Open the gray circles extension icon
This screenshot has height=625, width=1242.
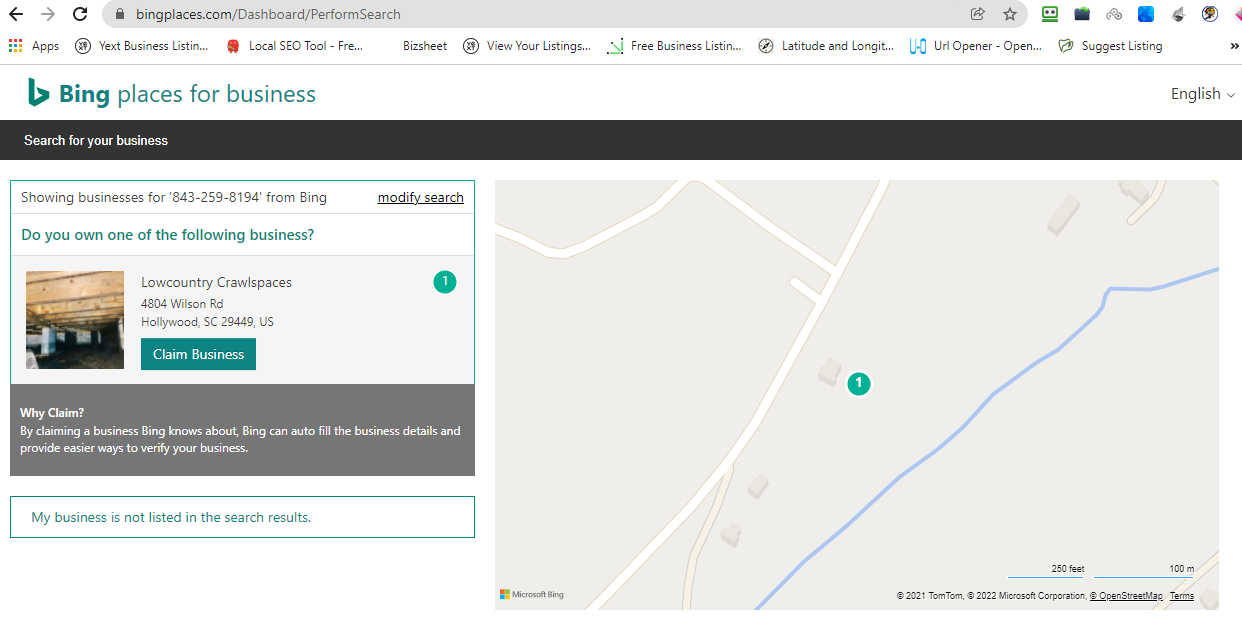(1114, 14)
